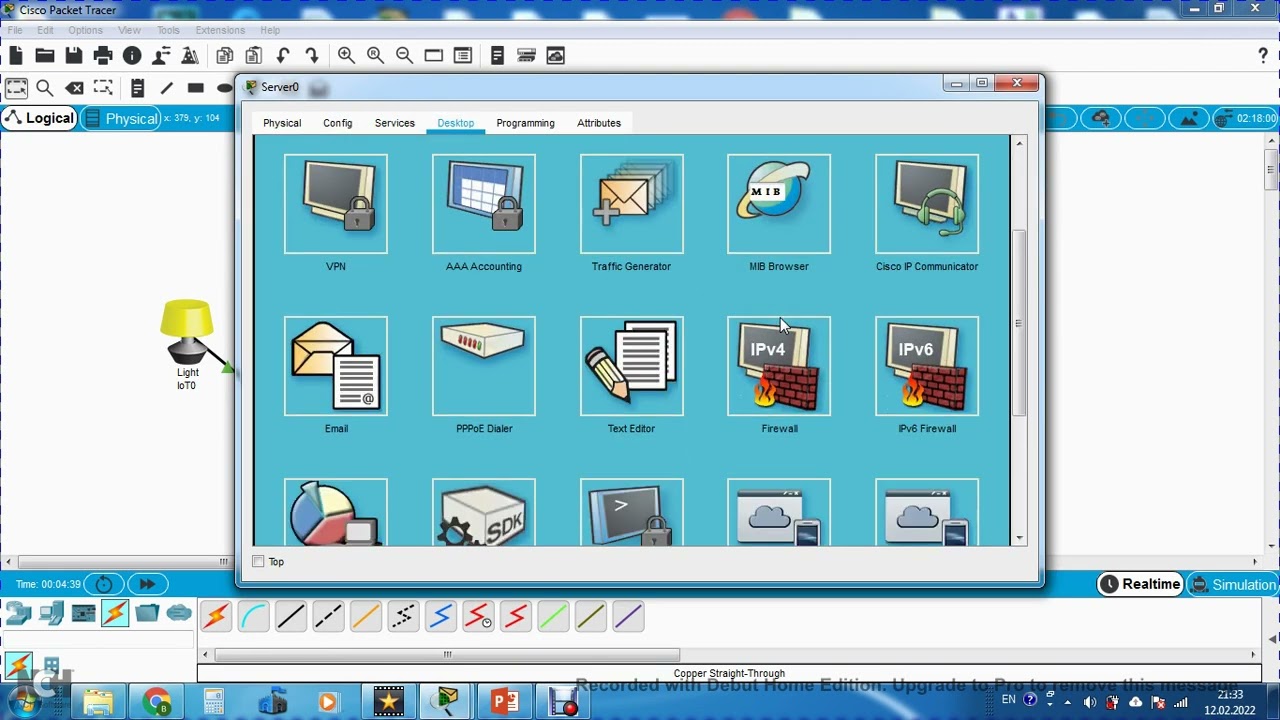
Task: Click the 02:18:00 environment time button
Action: point(1245,118)
